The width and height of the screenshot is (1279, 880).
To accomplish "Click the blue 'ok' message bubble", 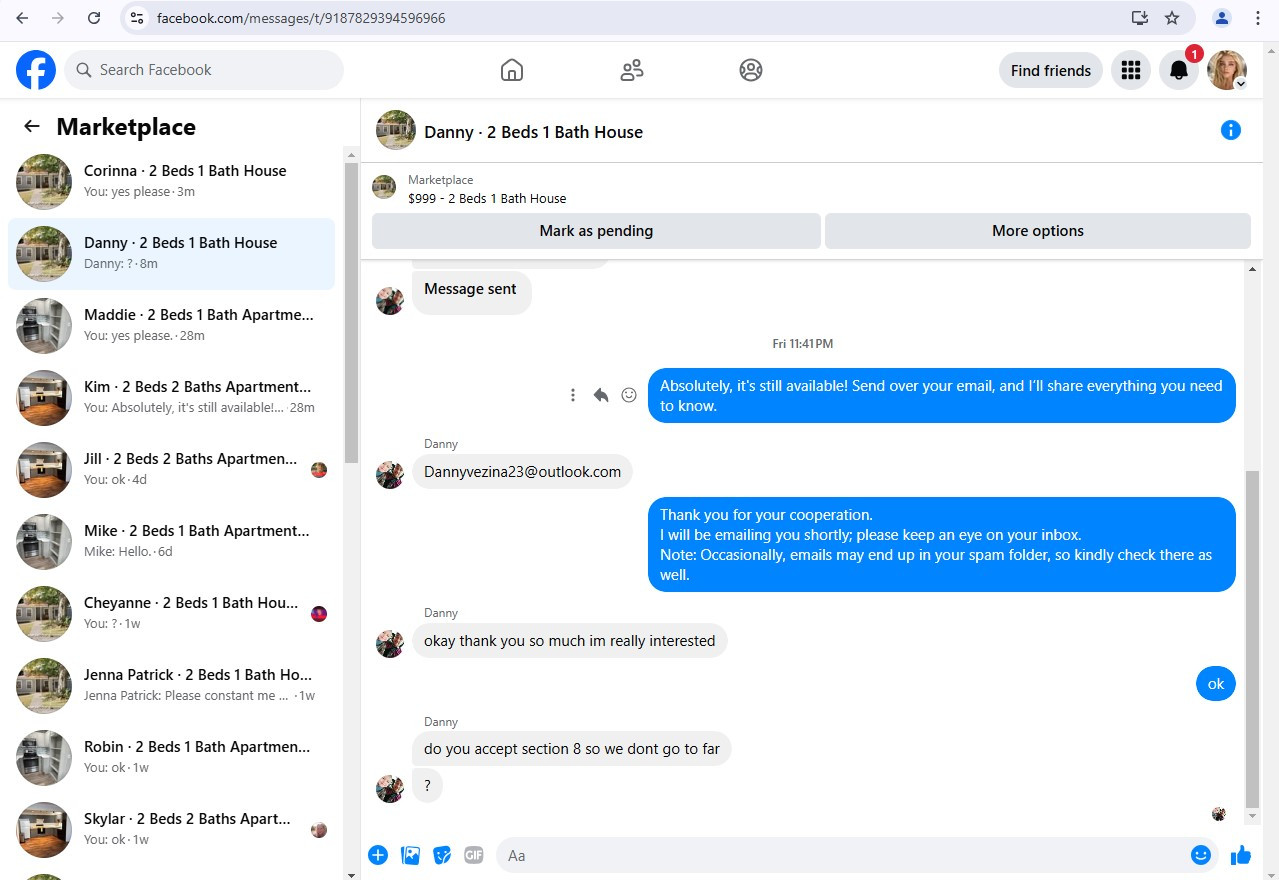I will tap(1216, 684).
